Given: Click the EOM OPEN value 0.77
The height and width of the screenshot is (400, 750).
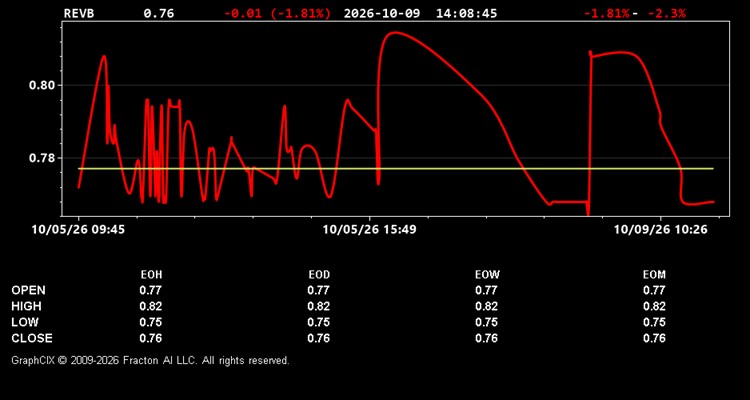Looking at the screenshot, I should point(654,290).
